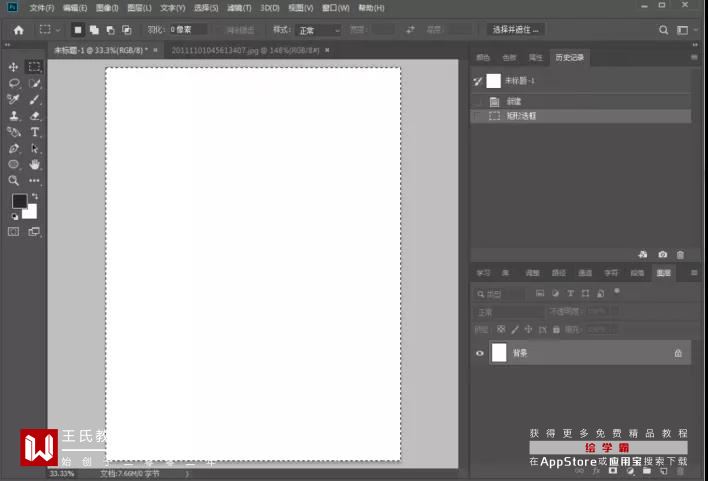
Task: Toggle the layer filtering on/off dot
Action: tap(617, 292)
